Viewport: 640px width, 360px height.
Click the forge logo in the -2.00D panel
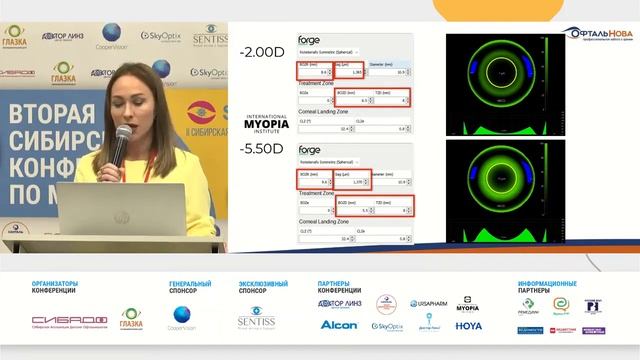click(x=309, y=40)
